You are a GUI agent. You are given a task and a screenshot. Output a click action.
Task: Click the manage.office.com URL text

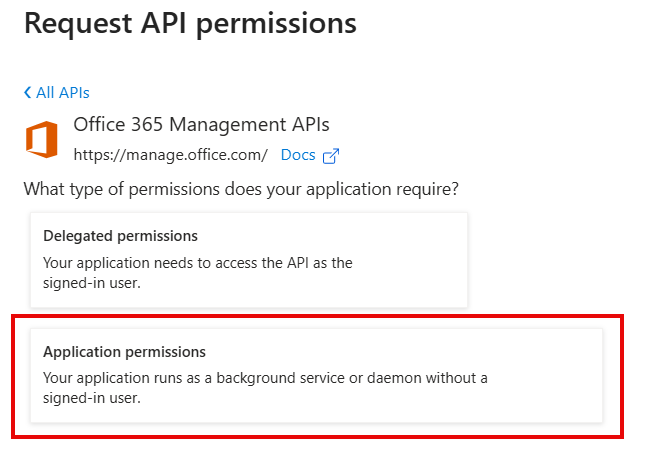tap(170, 155)
